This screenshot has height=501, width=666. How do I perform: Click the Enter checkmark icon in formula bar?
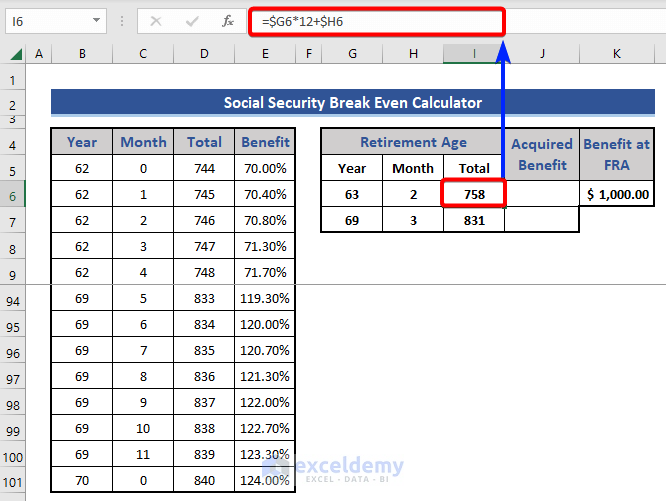tap(192, 21)
